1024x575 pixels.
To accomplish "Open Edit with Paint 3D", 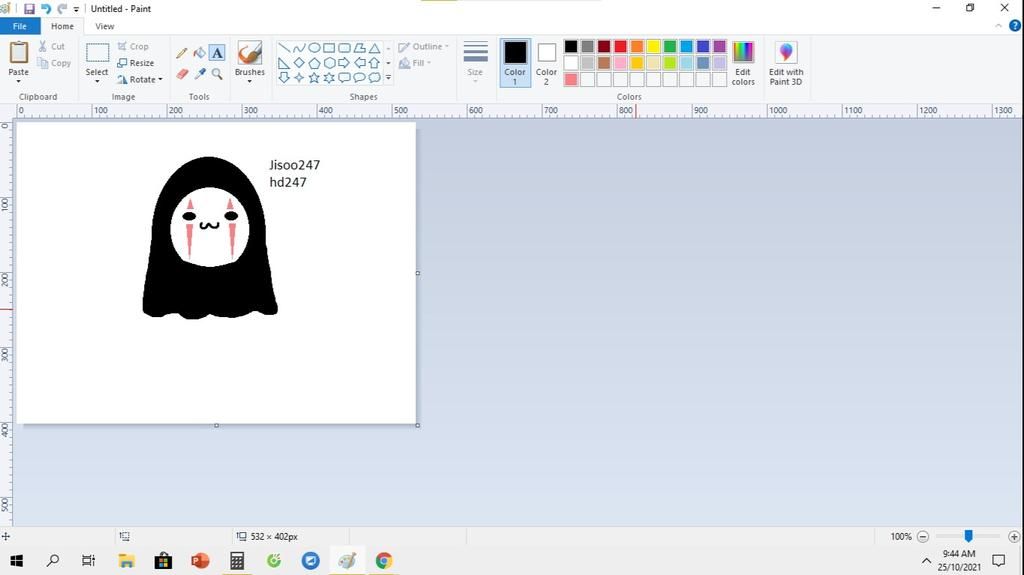I will click(x=785, y=62).
